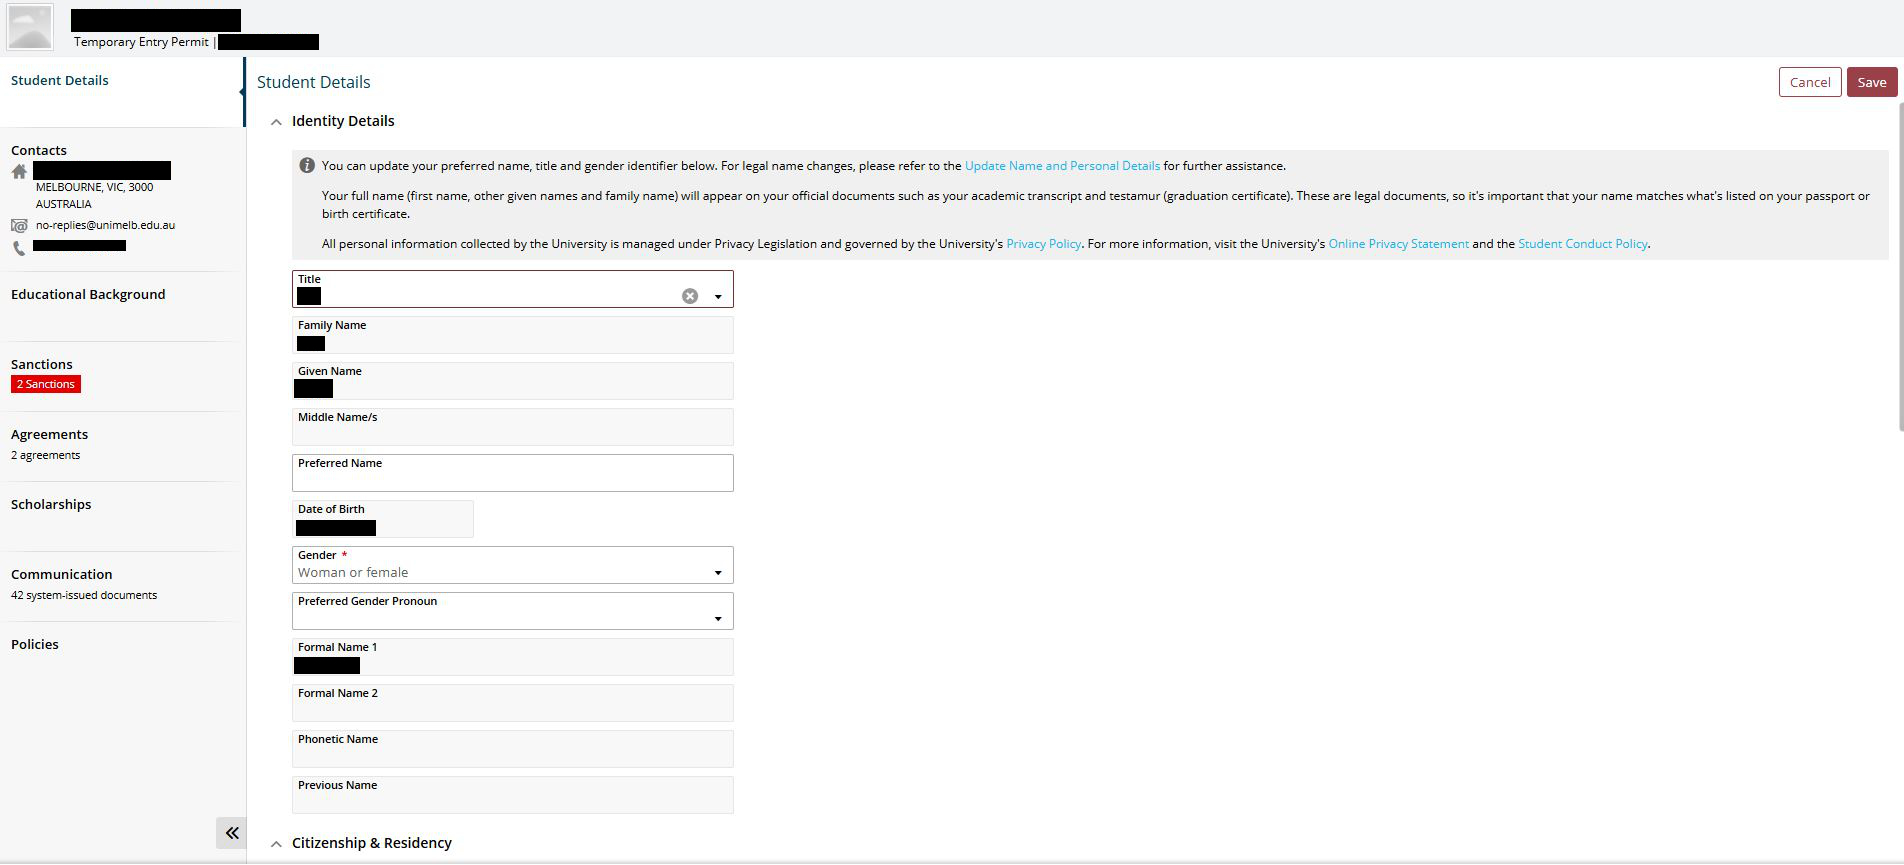Open the Agreements sidebar item
The image size is (1904, 865).
click(50, 434)
